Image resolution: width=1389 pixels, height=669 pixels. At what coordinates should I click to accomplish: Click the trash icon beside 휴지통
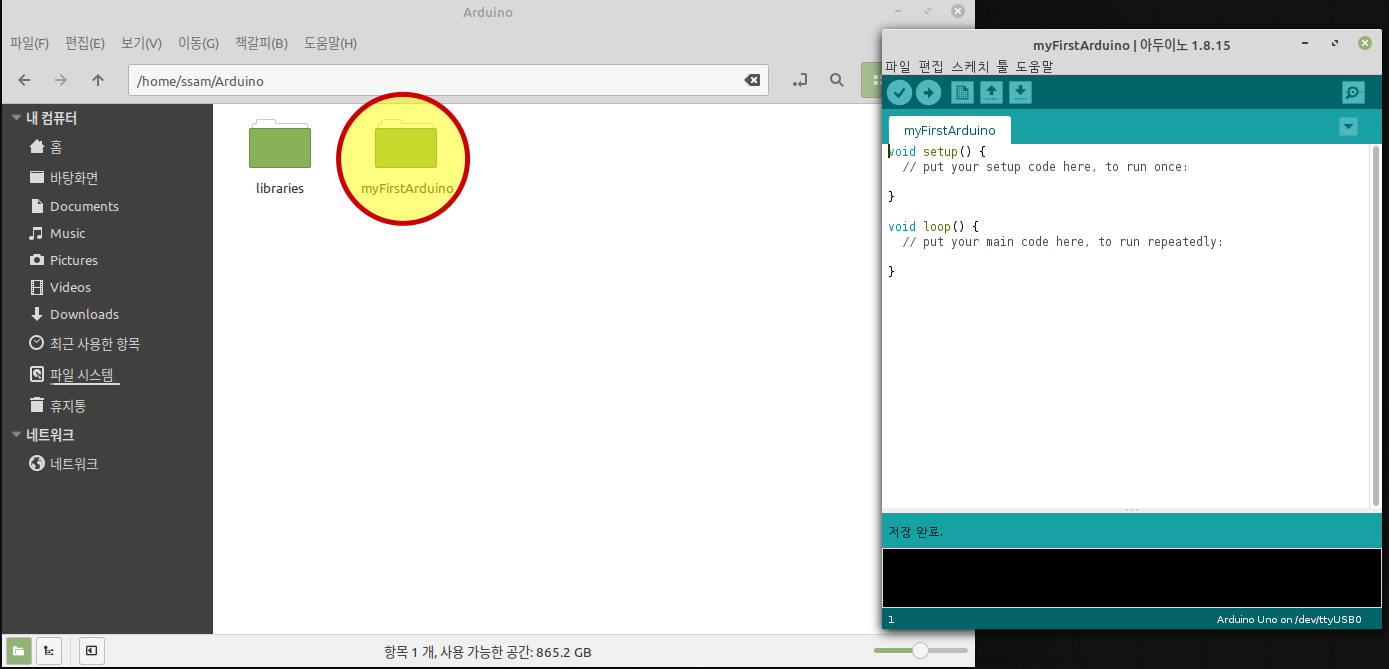[x=37, y=405]
